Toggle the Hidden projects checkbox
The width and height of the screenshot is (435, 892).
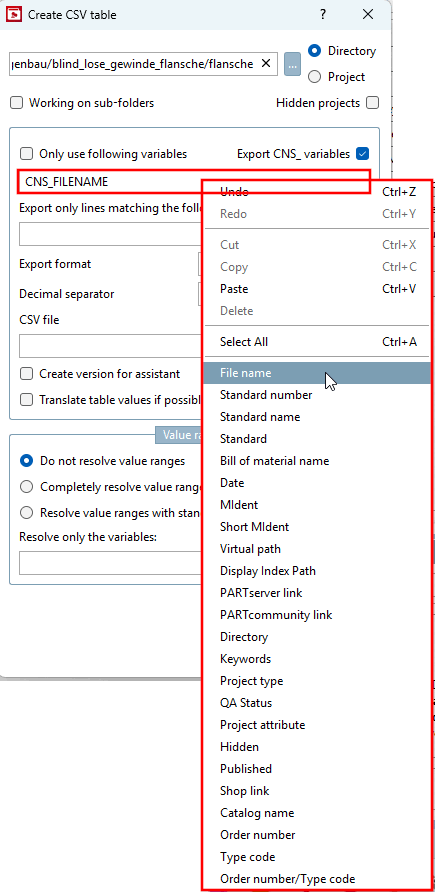[372, 103]
